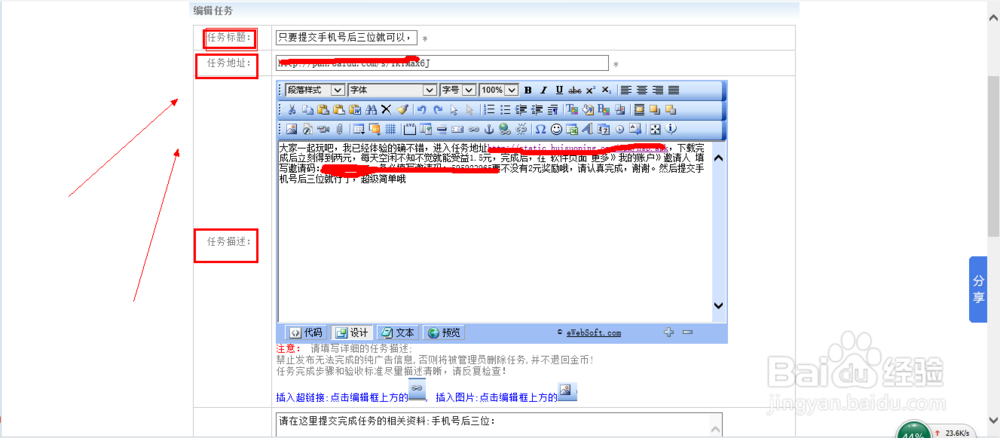Open the blue 分享 share side button
This screenshot has width=1000, height=438.
pyautogui.click(x=978, y=289)
